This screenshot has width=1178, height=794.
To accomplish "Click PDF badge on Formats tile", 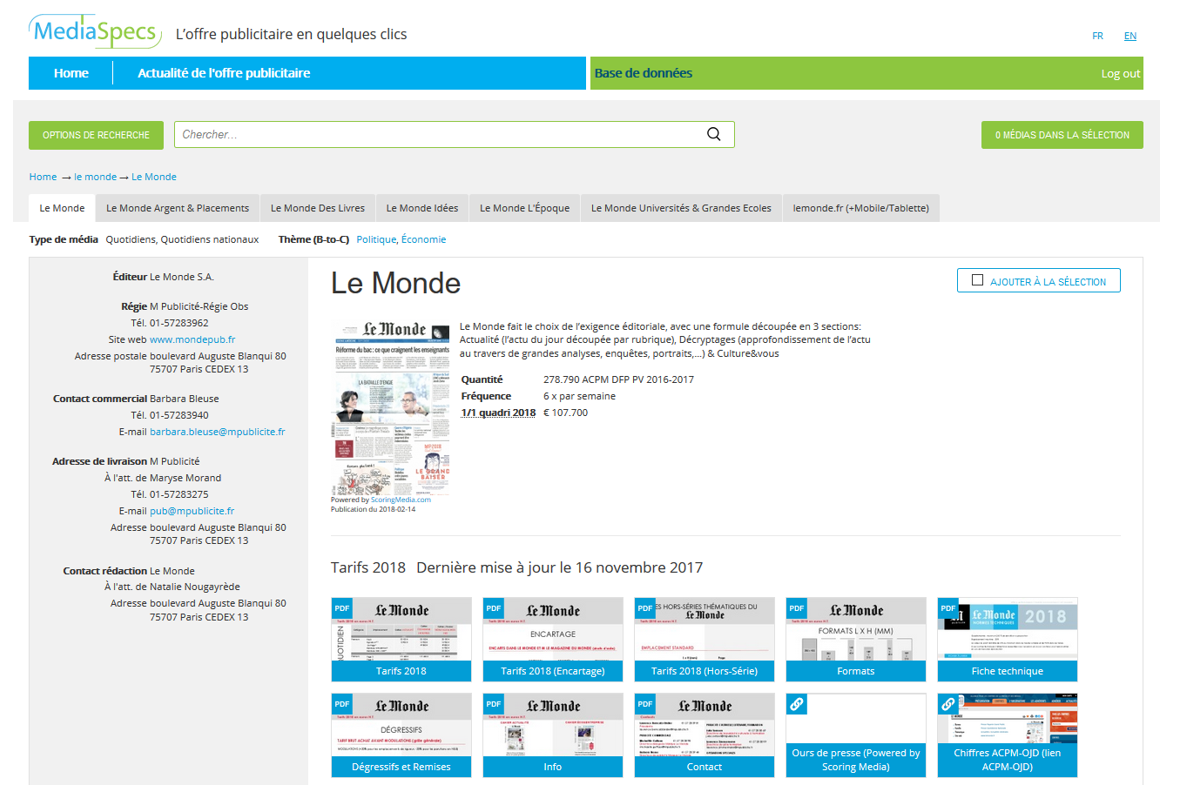I will tap(797, 608).
